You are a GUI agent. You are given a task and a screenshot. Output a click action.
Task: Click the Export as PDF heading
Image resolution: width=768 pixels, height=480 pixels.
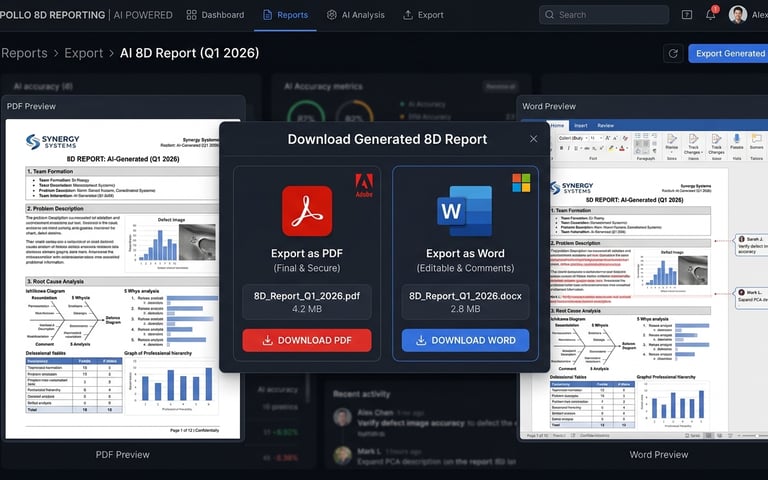pyautogui.click(x=307, y=253)
